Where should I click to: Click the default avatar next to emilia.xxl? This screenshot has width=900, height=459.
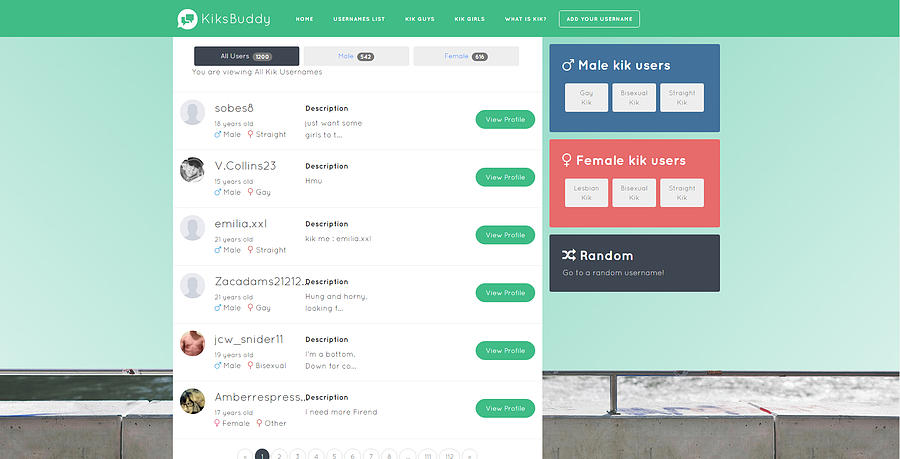click(192, 228)
